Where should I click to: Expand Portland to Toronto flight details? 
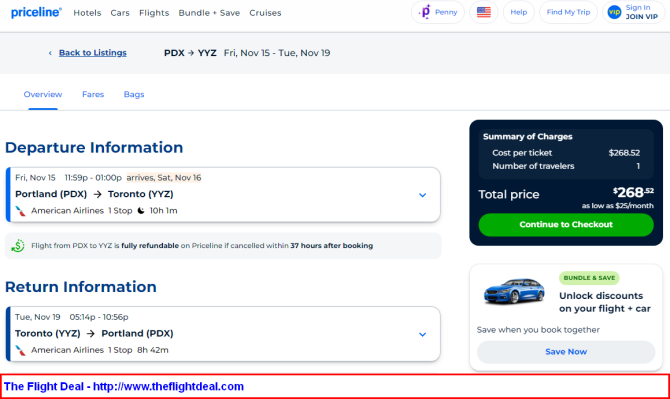tap(423, 195)
